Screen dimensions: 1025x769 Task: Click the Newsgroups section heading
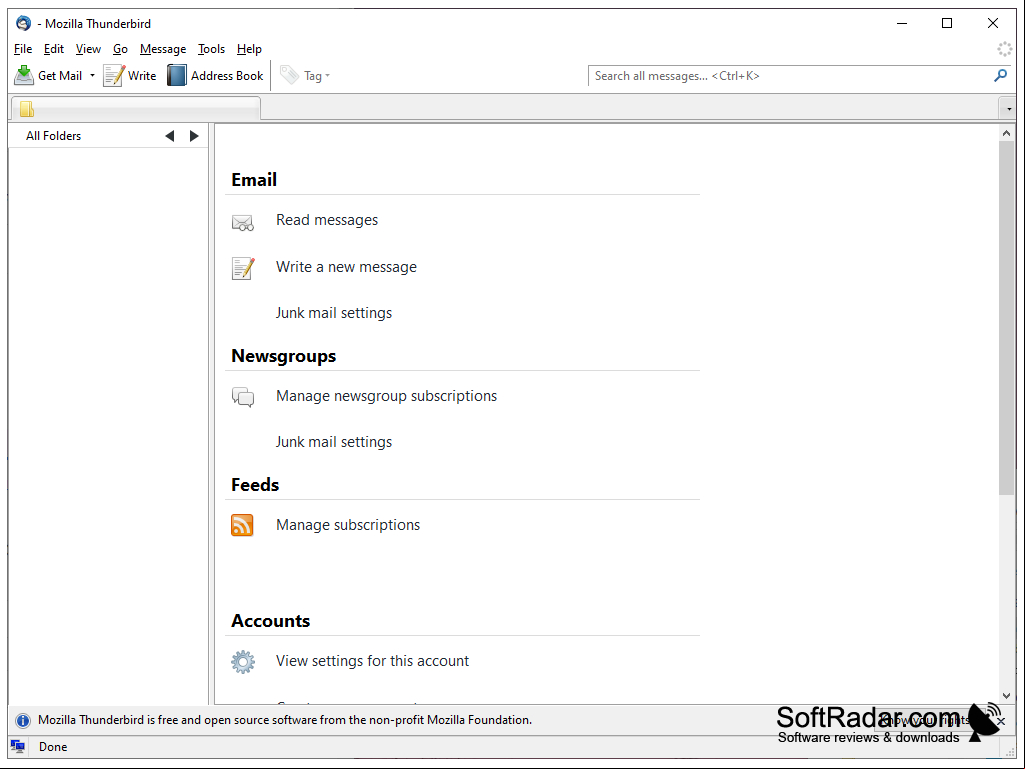284,356
